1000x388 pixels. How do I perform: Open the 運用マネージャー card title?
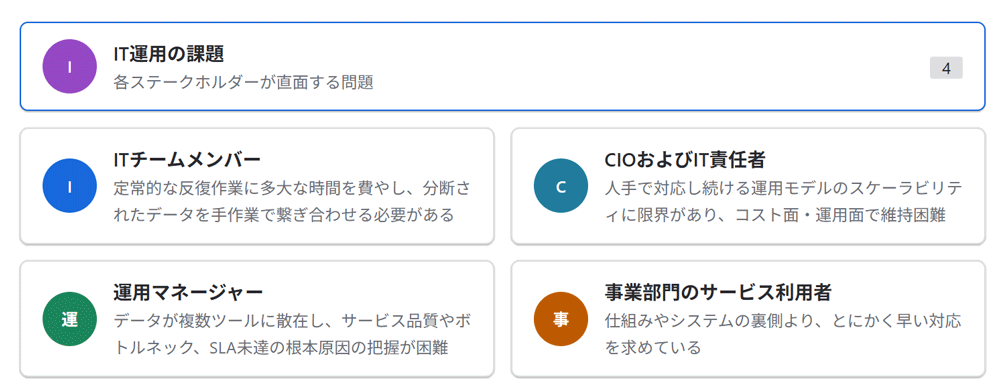coord(188,292)
